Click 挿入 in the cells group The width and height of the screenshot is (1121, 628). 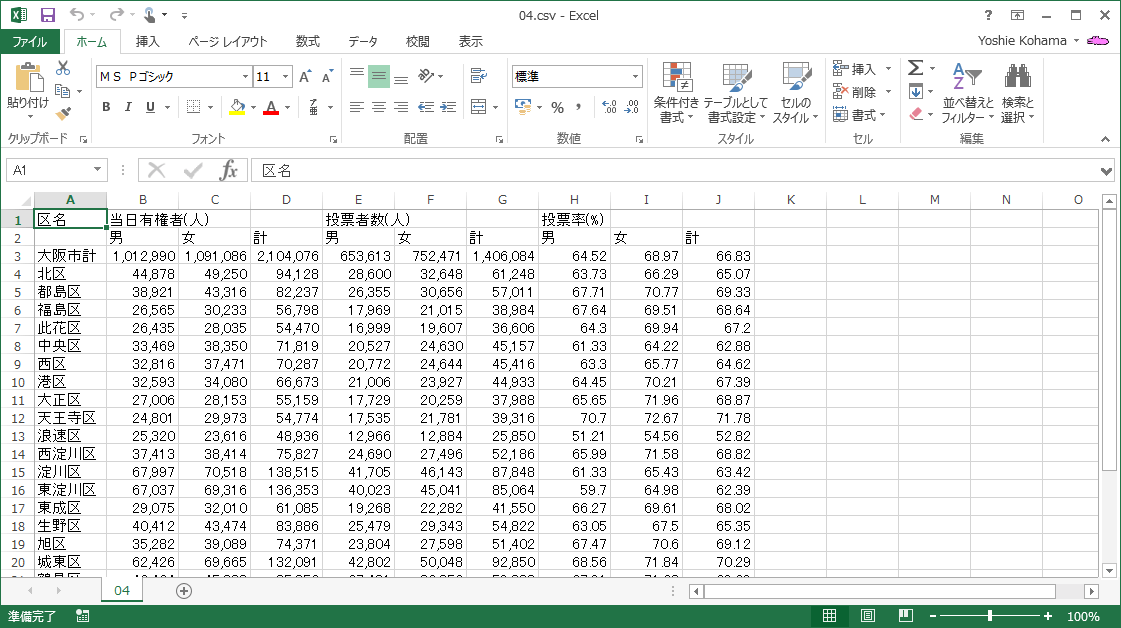point(862,69)
